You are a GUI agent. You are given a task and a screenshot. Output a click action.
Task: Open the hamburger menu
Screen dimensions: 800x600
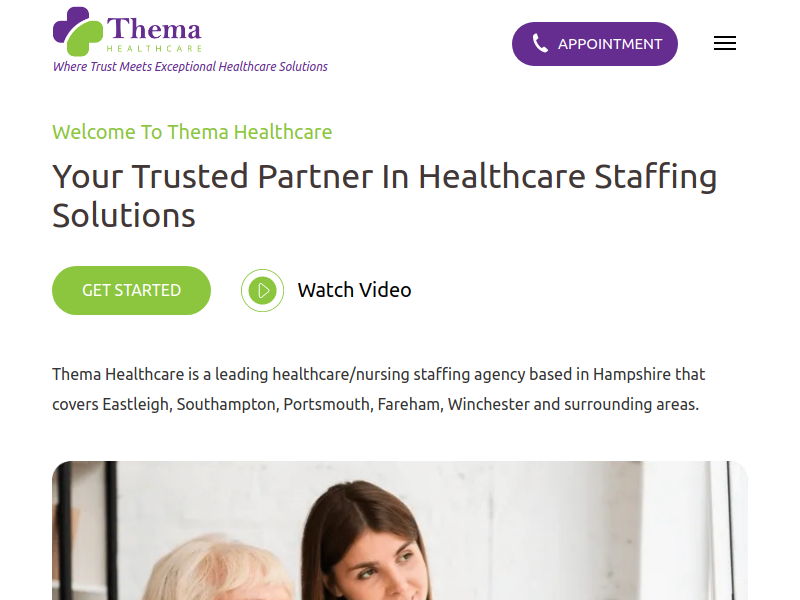724,43
